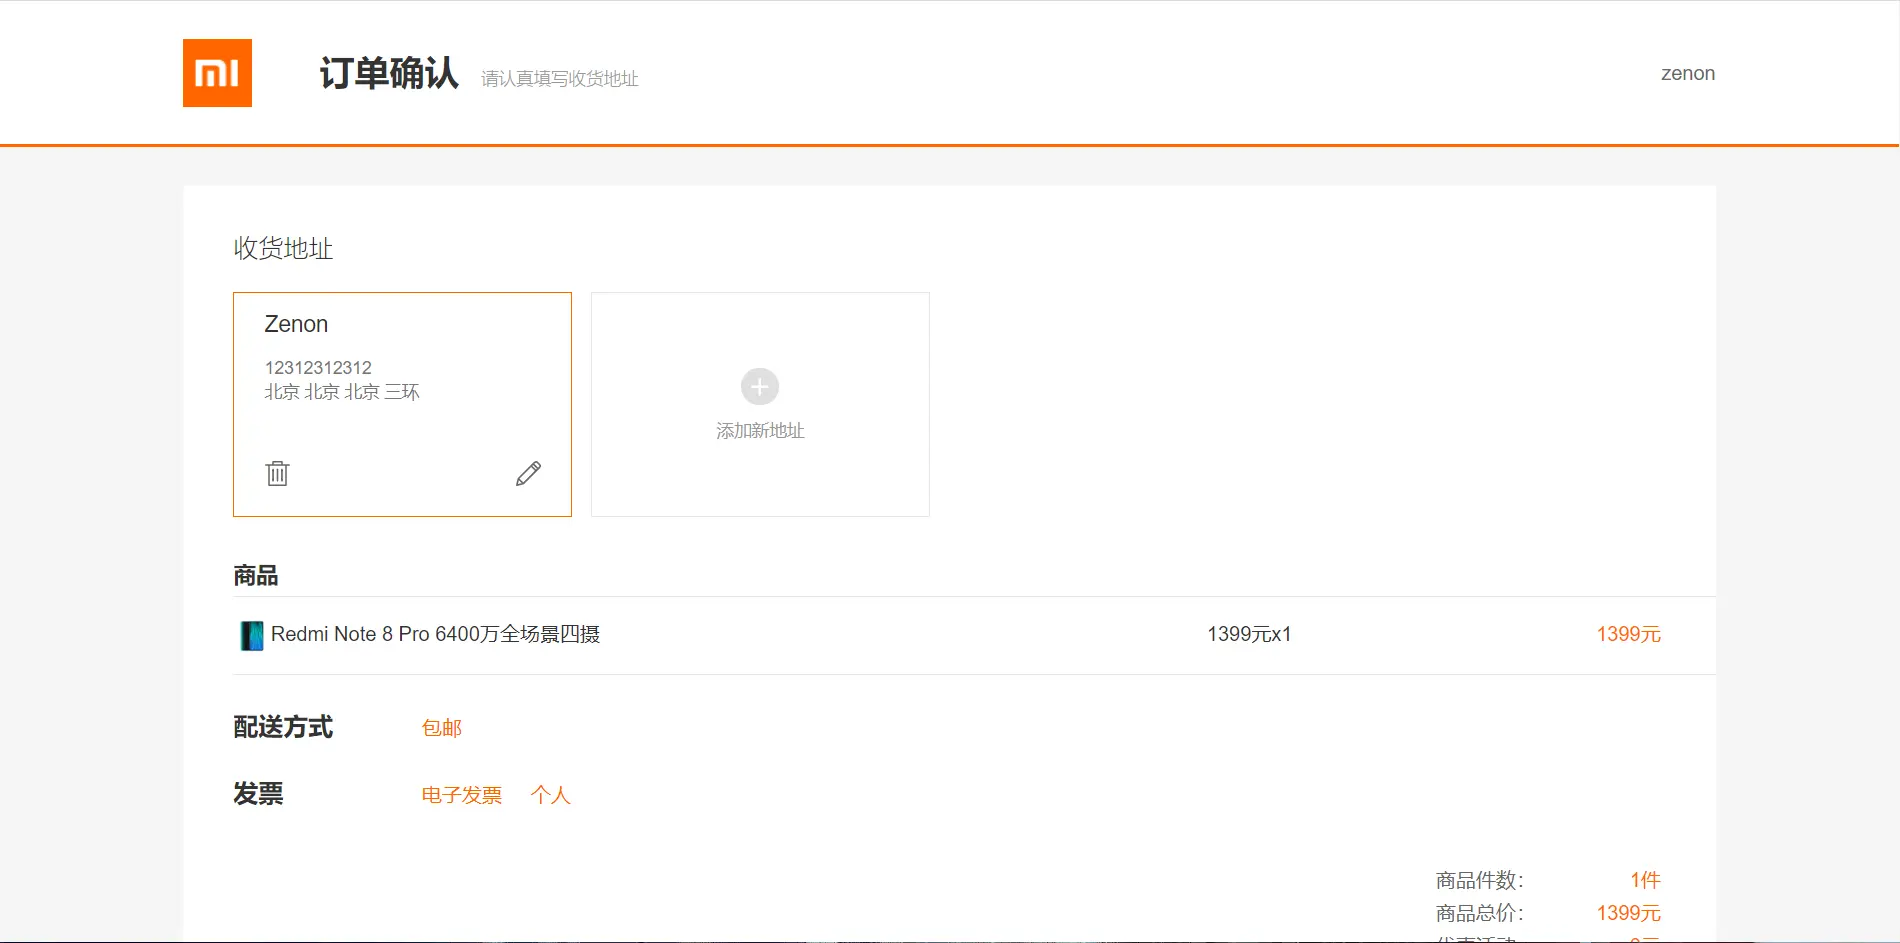Click the 订单确认 page title
Screen dimensions: 1900x943
[x=389, y=73]
